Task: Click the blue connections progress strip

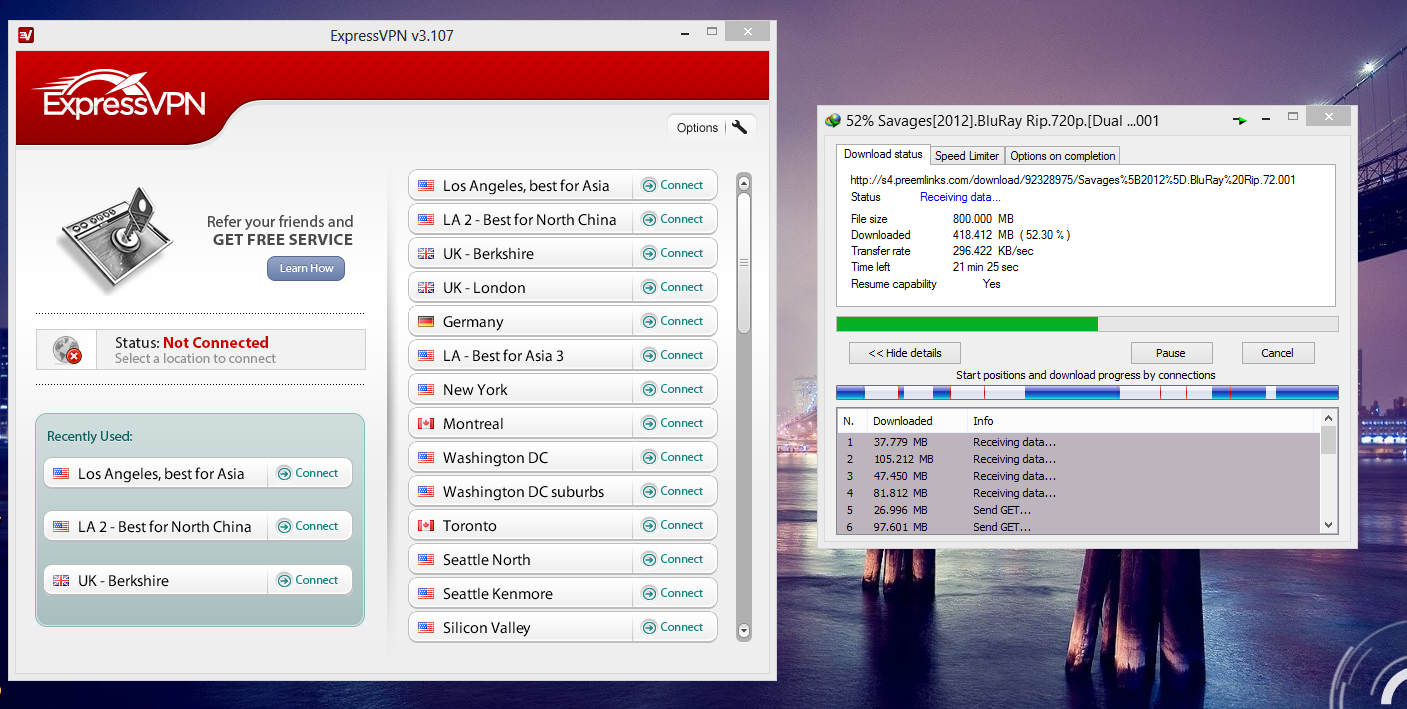Action: (x=1087, y=393)
